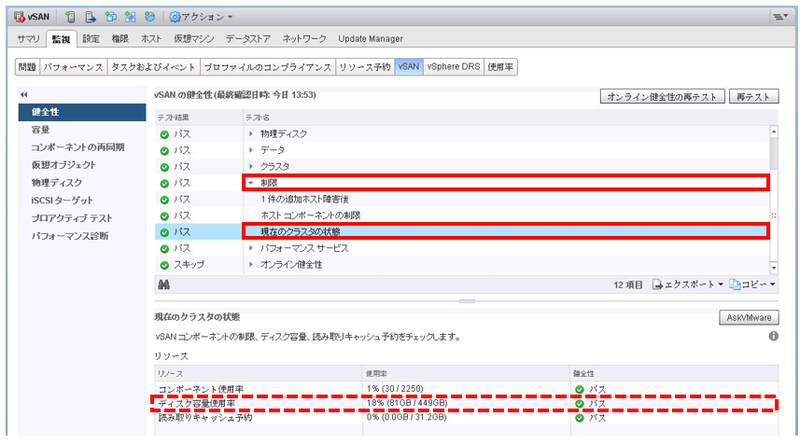Click the test list scroll-up arrow
Screen dimensions: 800x444
[774, 132]
